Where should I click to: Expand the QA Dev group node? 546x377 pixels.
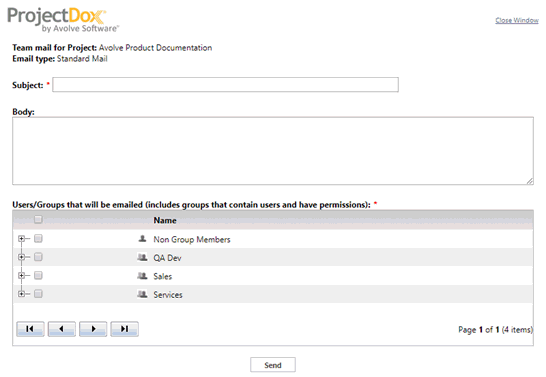(x=22, y=257)
